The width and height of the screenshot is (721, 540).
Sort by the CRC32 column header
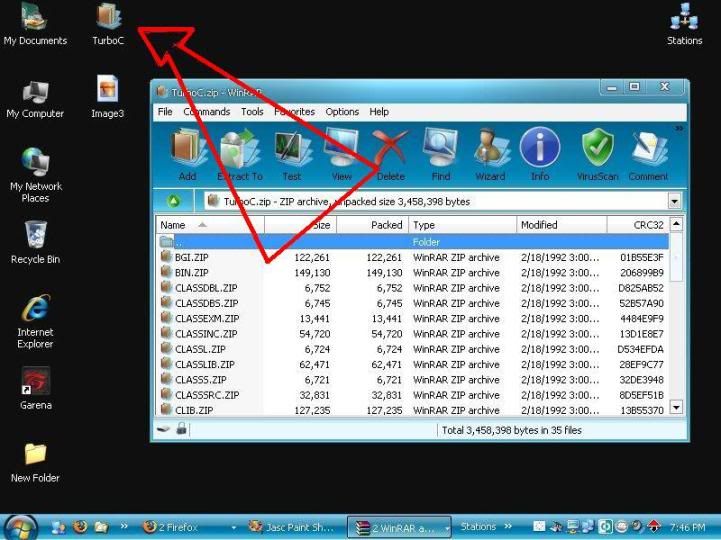[638, 225]
